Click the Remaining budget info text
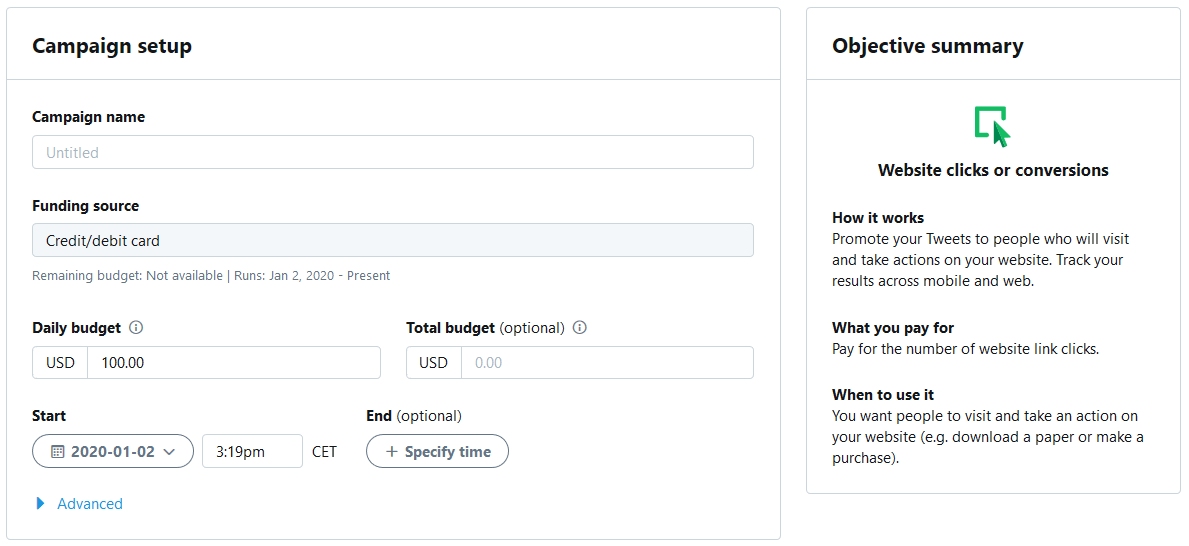Screen dimensions: 1189x546 coord(211,275)
